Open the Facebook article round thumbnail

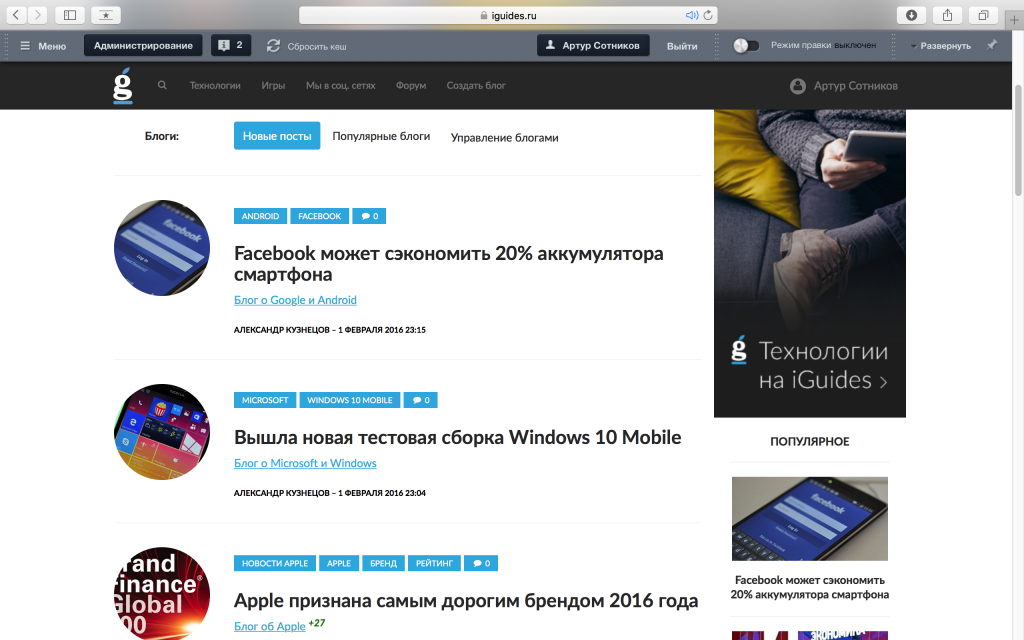click(x=162, y=248)
